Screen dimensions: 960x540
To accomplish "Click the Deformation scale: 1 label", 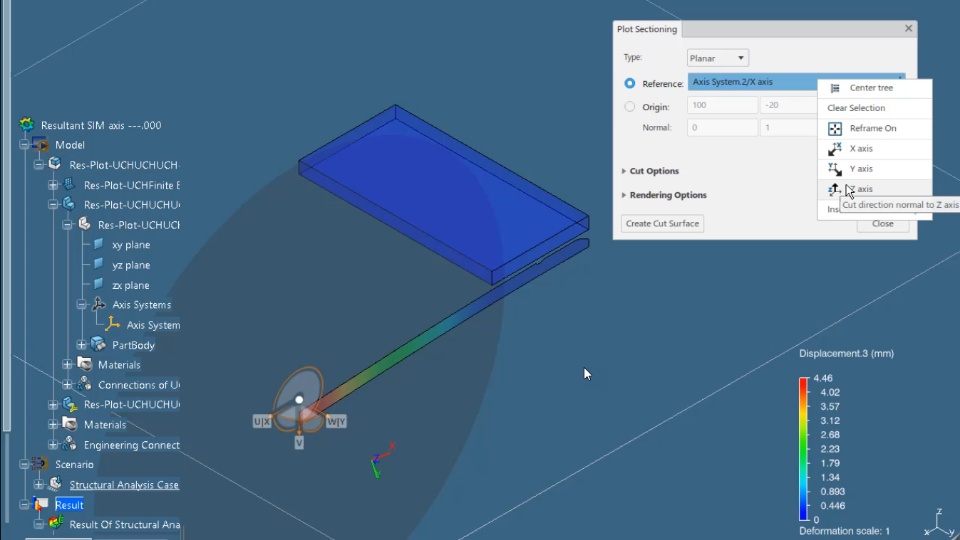I will pyautogui.click(x=844, y=531).
